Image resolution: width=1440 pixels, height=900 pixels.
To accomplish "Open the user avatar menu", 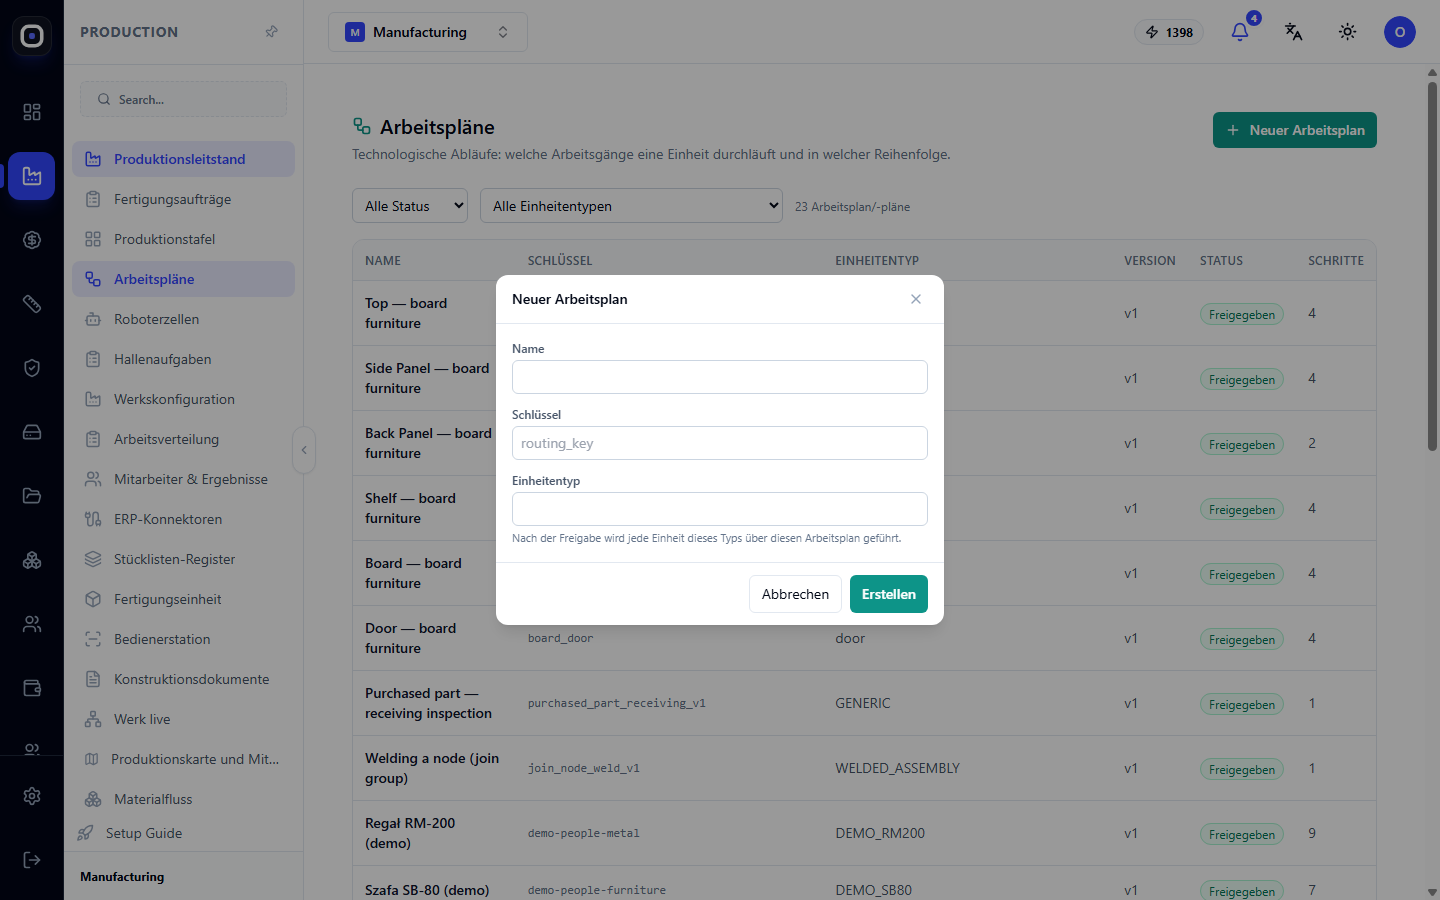I will [1400, 32].
